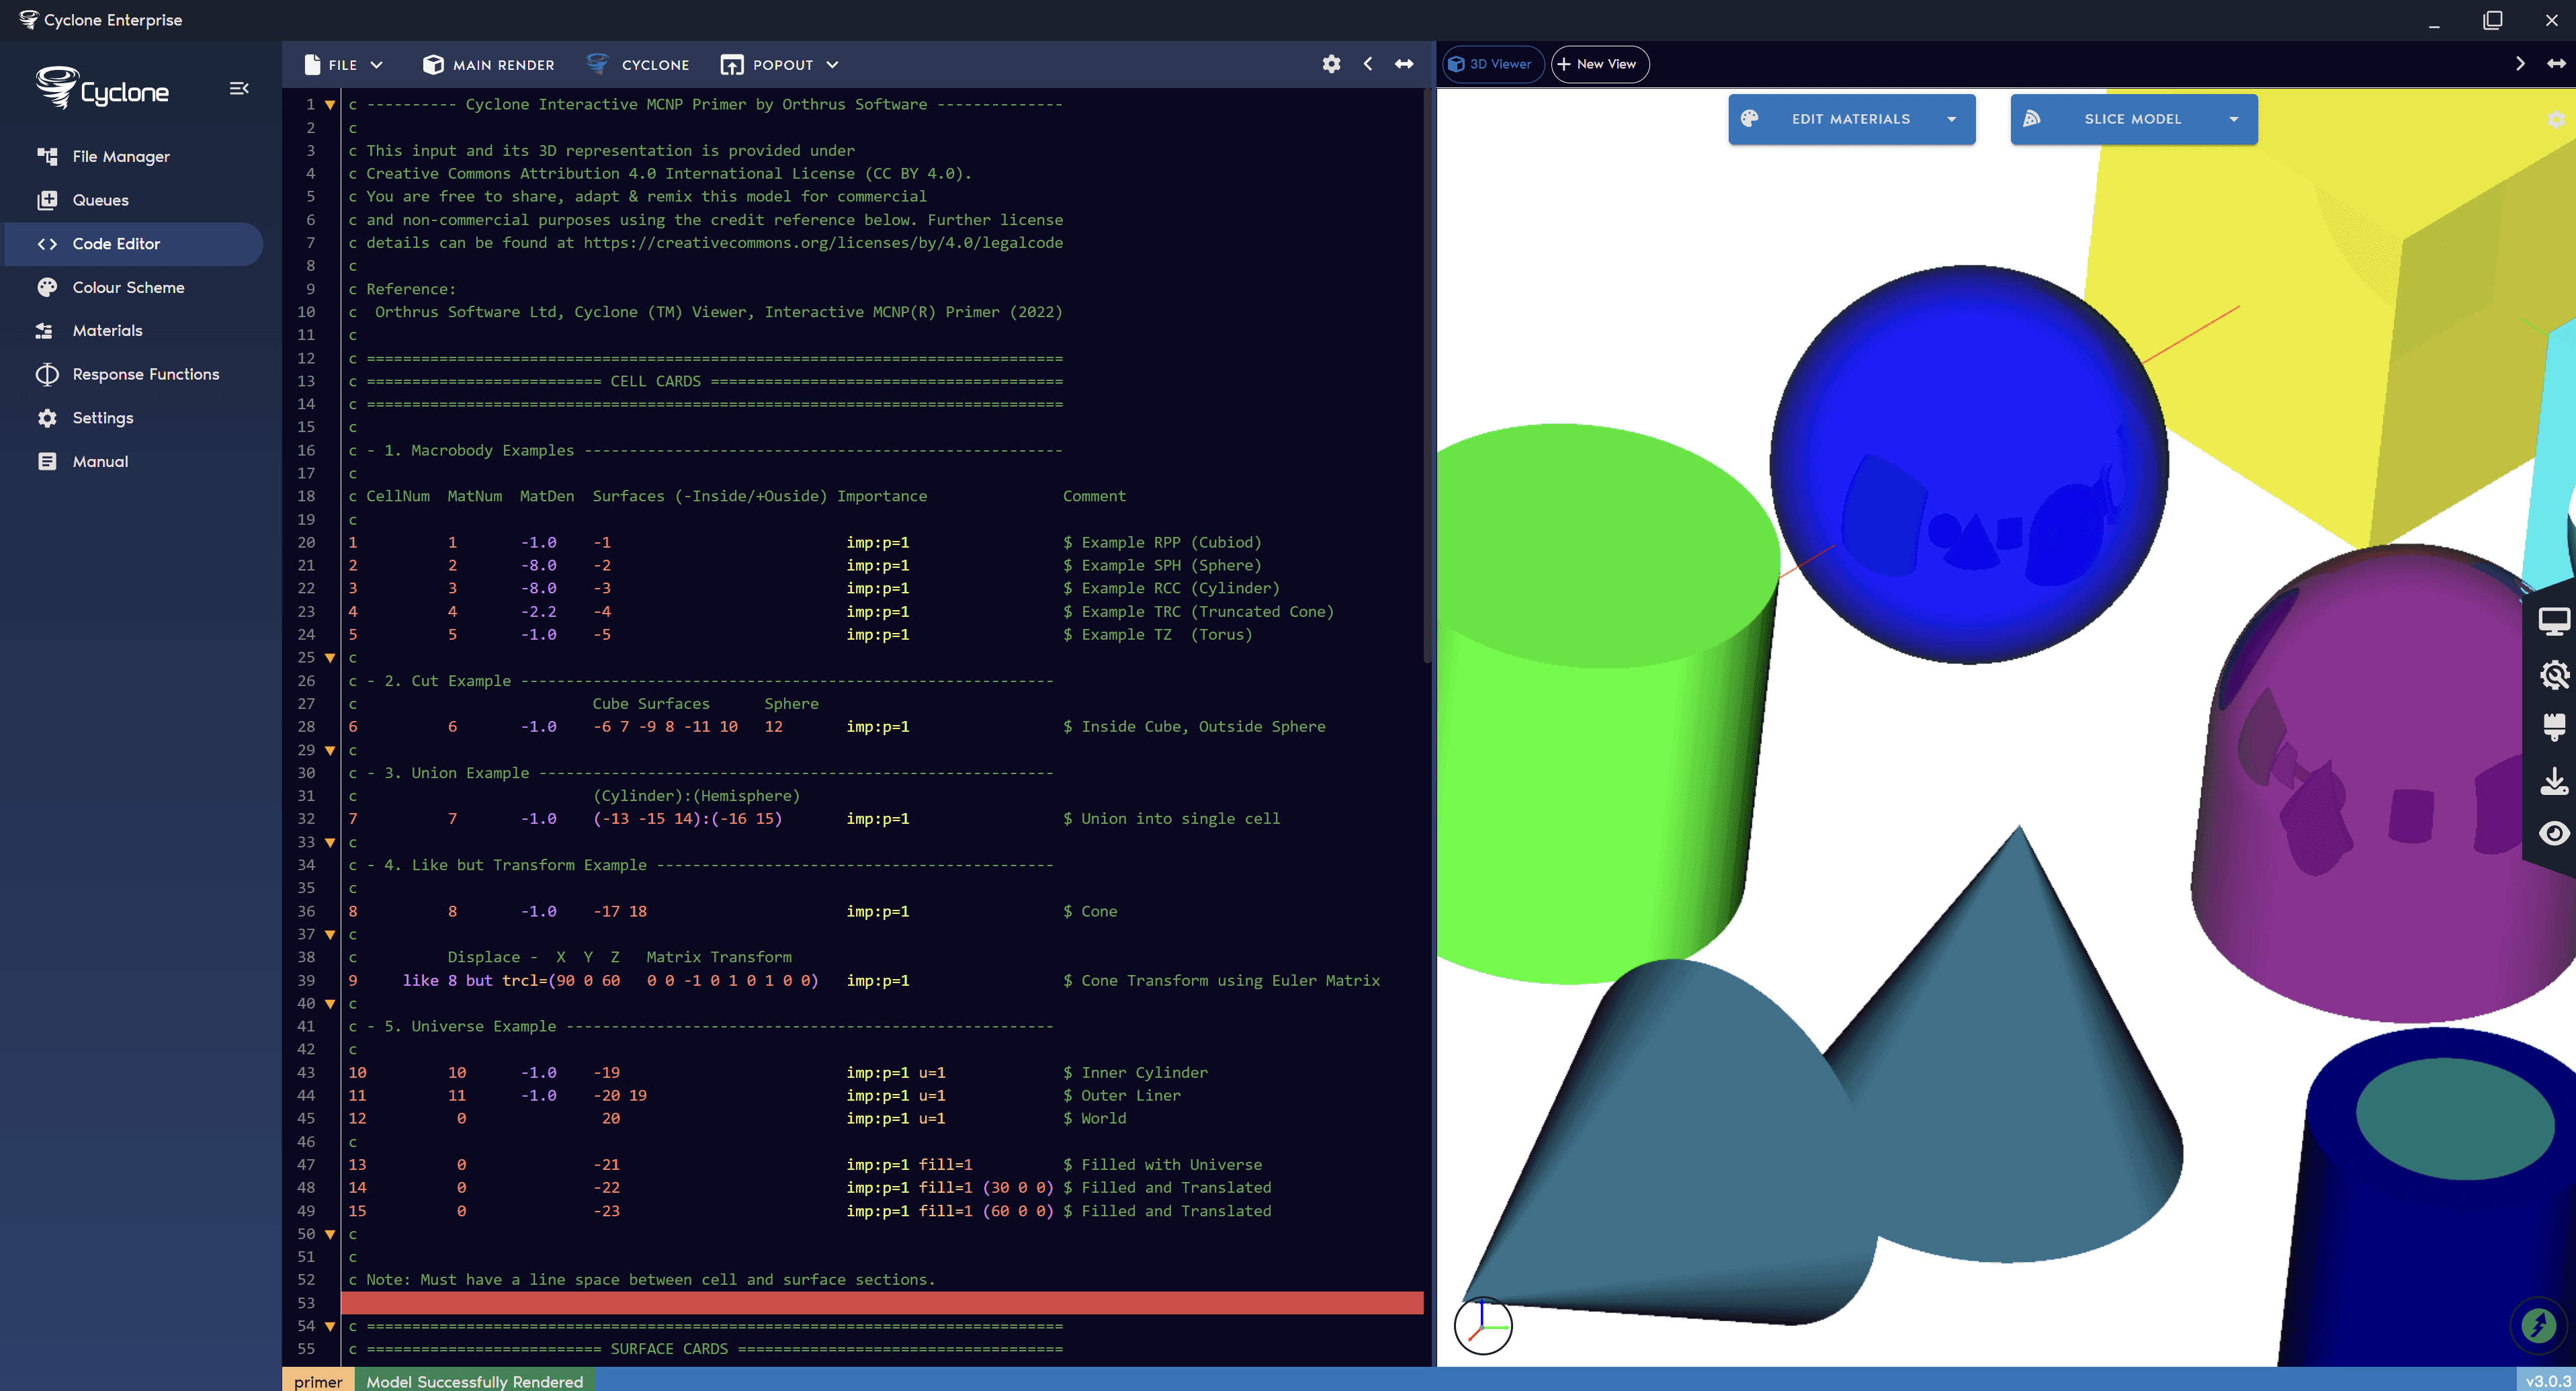Select the primer tab at the bottom
Screen dimensions: 2576x1391
click(318, 1381)
